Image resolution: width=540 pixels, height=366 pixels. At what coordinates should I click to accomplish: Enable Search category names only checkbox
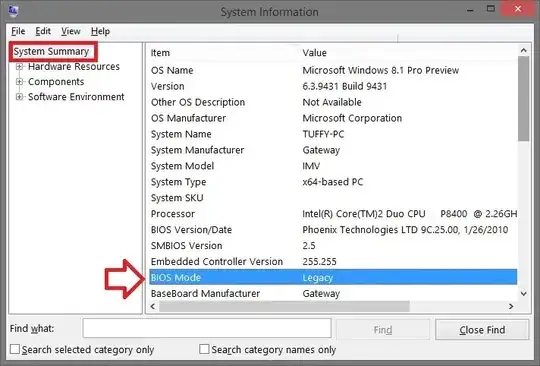(204, 349)
